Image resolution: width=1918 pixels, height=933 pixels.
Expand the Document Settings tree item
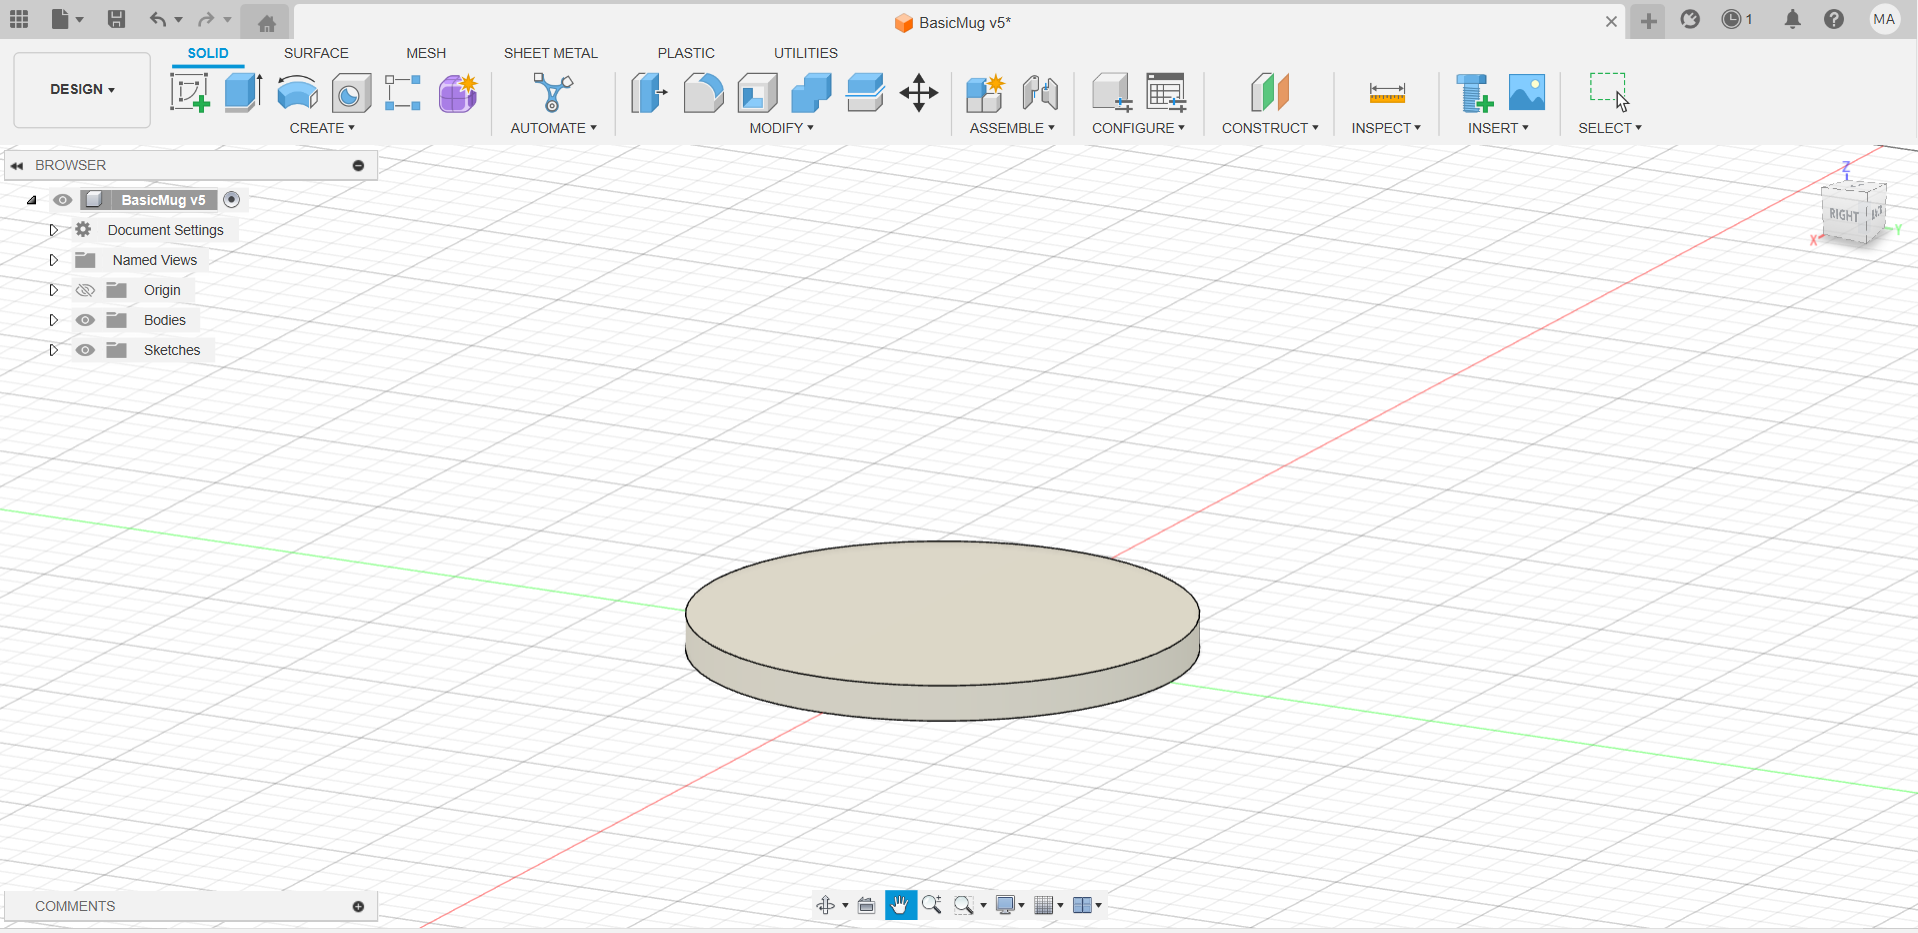click(x=53, y=229)
